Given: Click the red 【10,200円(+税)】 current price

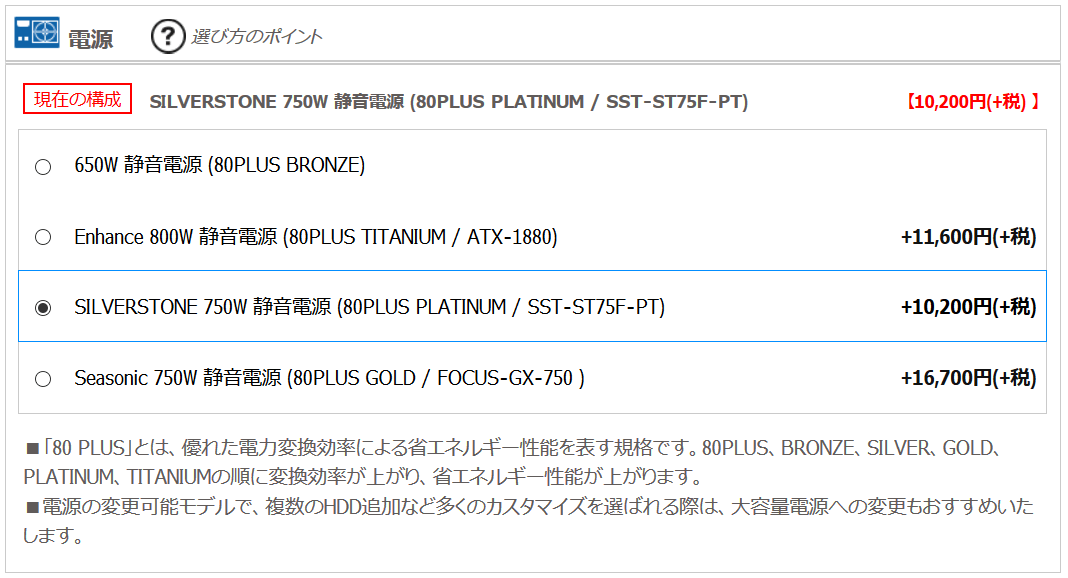Looking at the screenshot, I should (x=971, y=101).
